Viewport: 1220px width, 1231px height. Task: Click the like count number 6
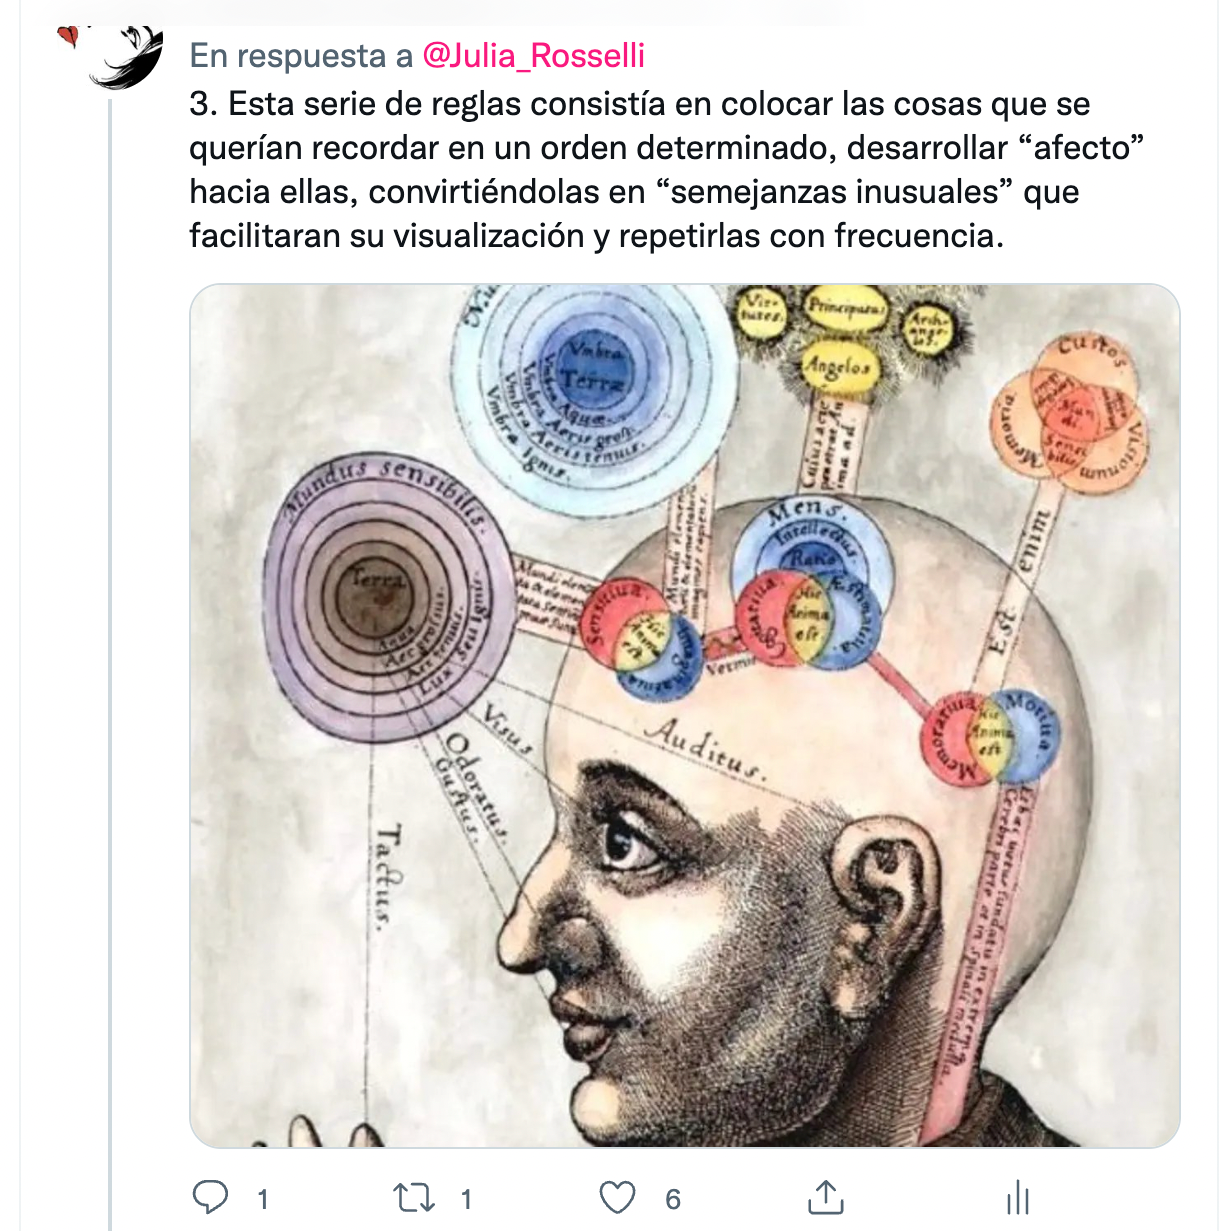tap(673, 1199)
